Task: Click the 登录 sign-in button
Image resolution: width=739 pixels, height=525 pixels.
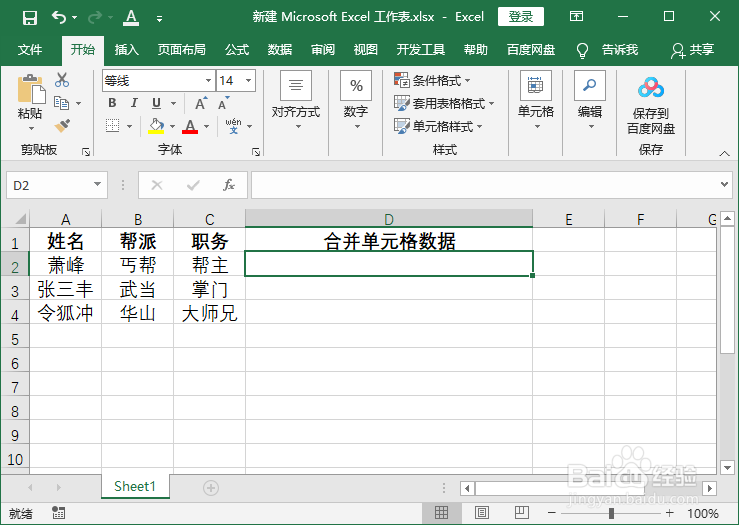Action: [x=520, y=17]
